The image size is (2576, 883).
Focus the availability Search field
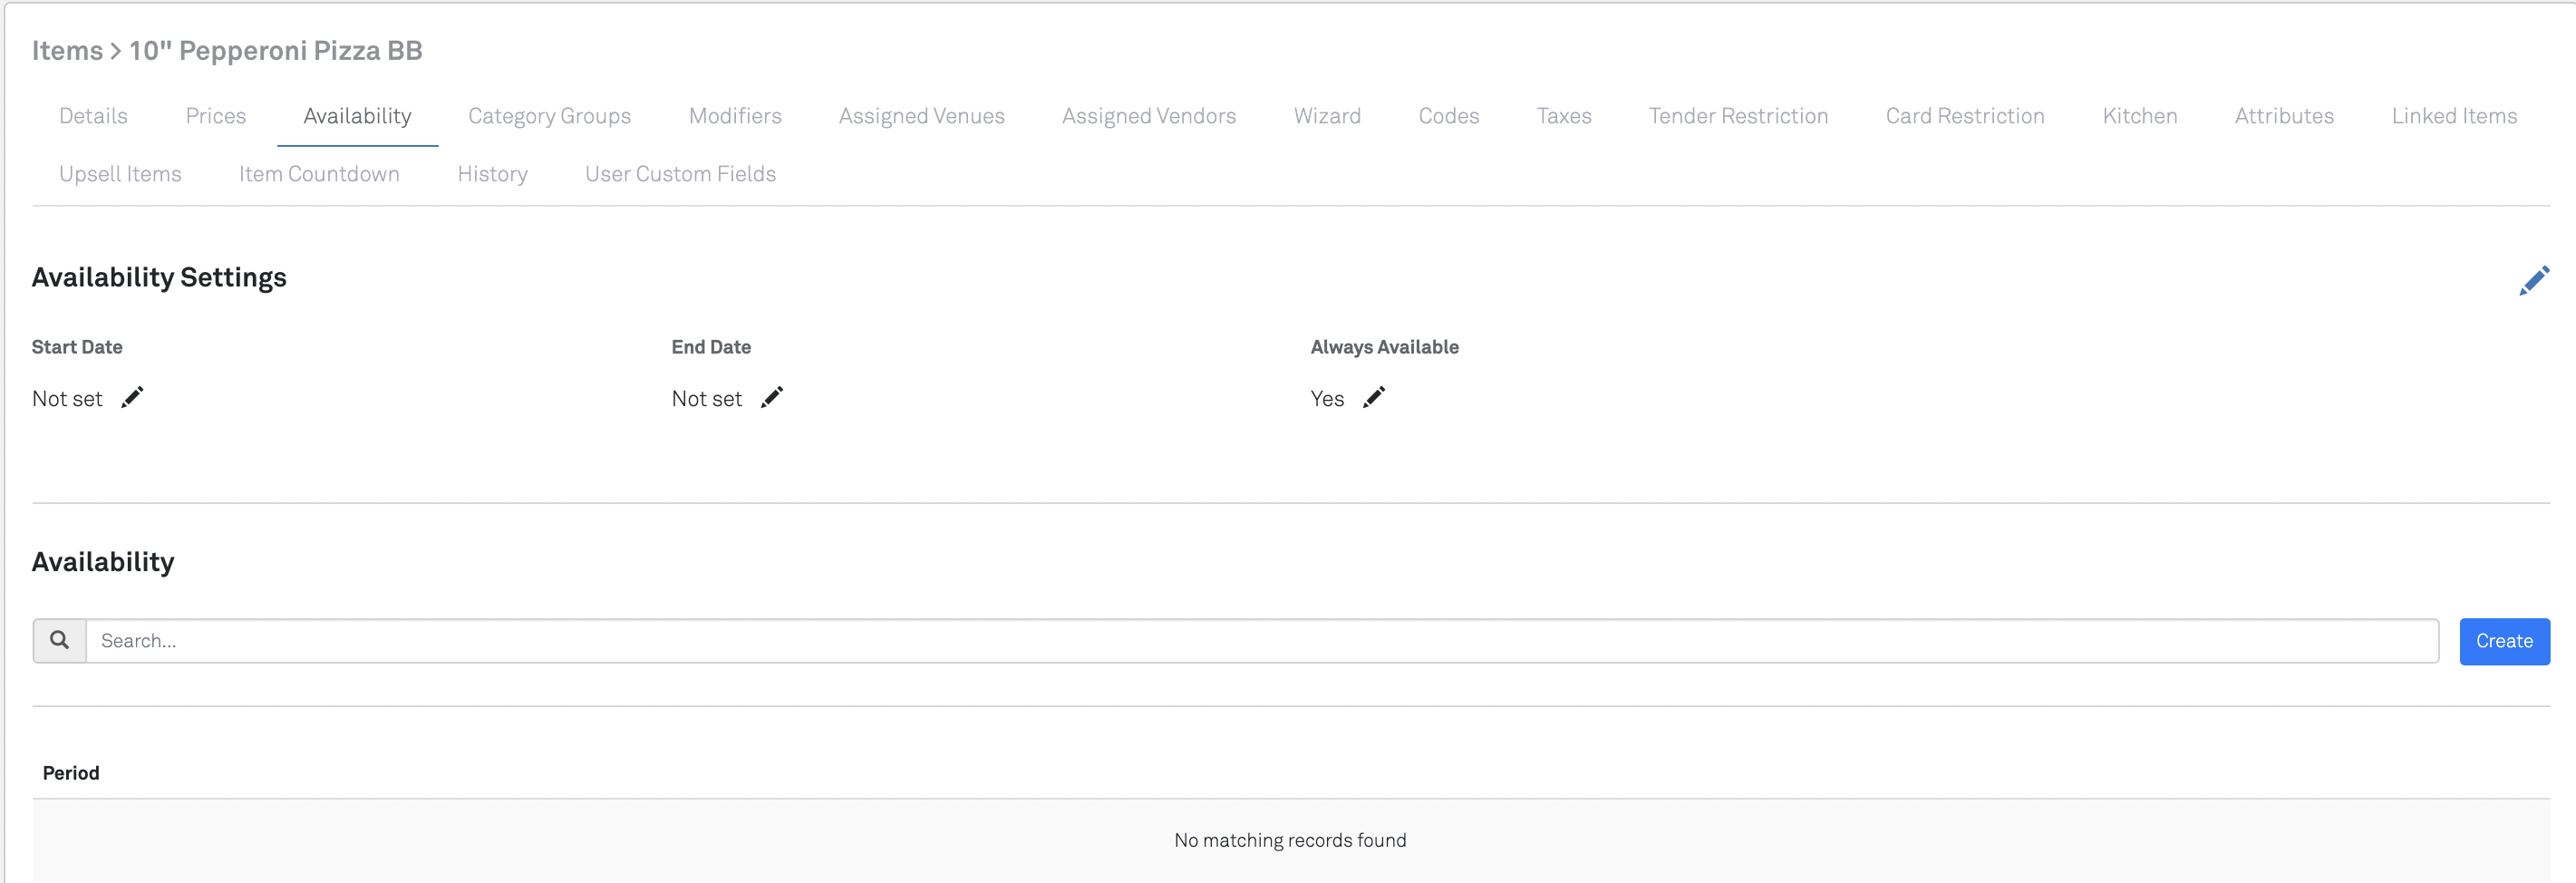[1260, 641]
